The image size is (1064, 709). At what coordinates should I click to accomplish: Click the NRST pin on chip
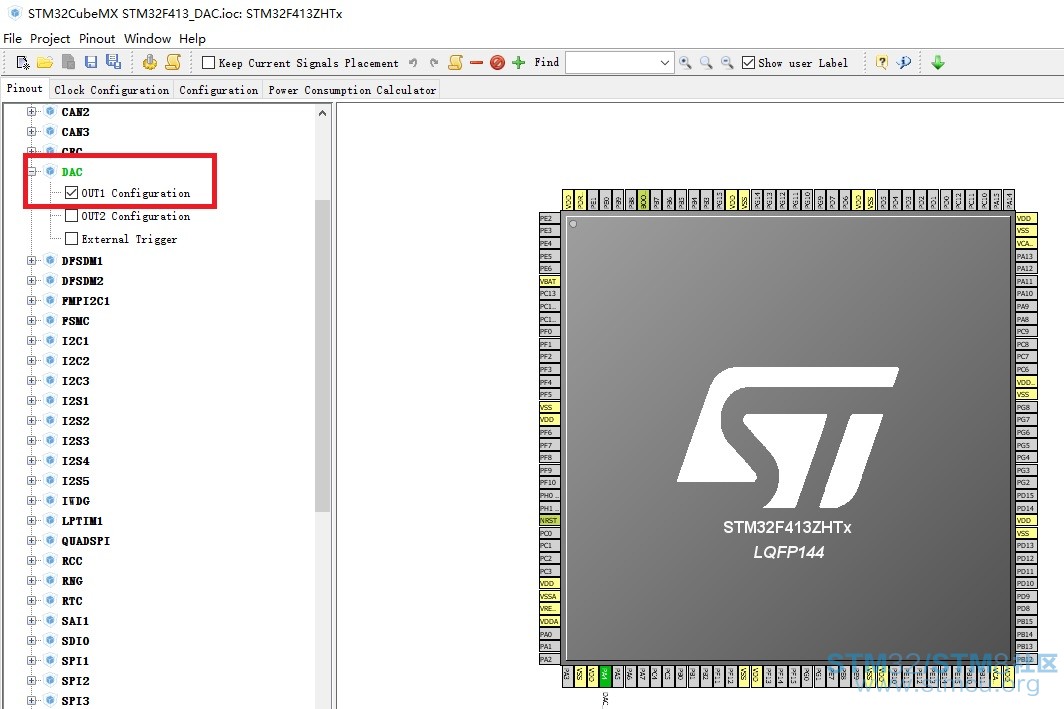pyautogui.click(x=549, y=520)
